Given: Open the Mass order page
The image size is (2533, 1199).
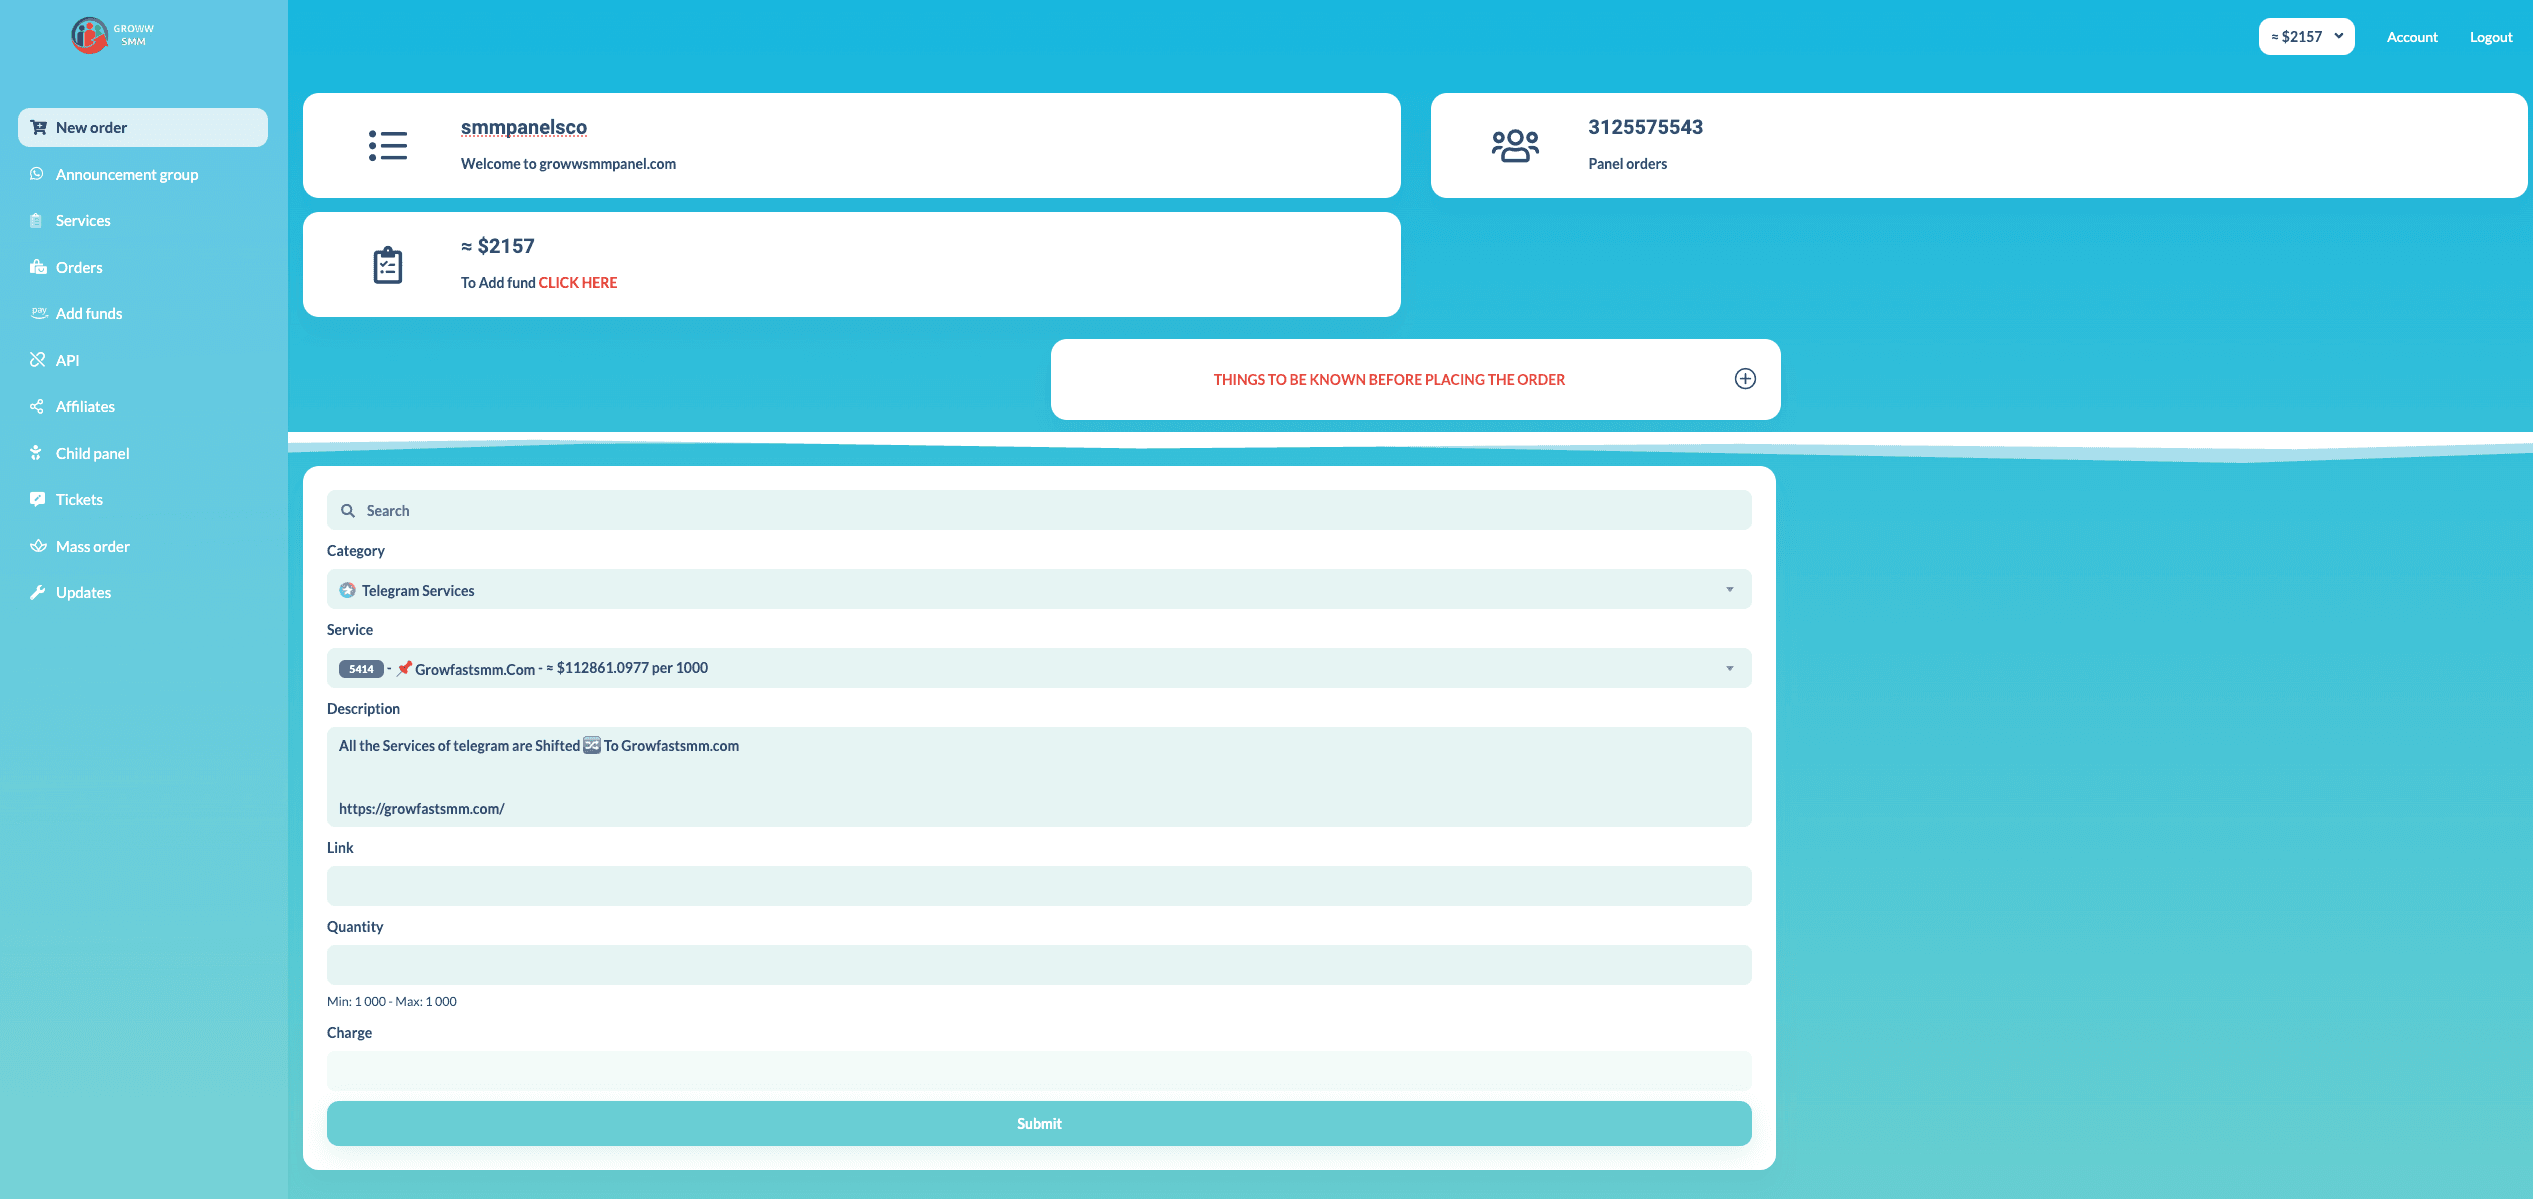Looking at the screenshot, I should [92, 546].
